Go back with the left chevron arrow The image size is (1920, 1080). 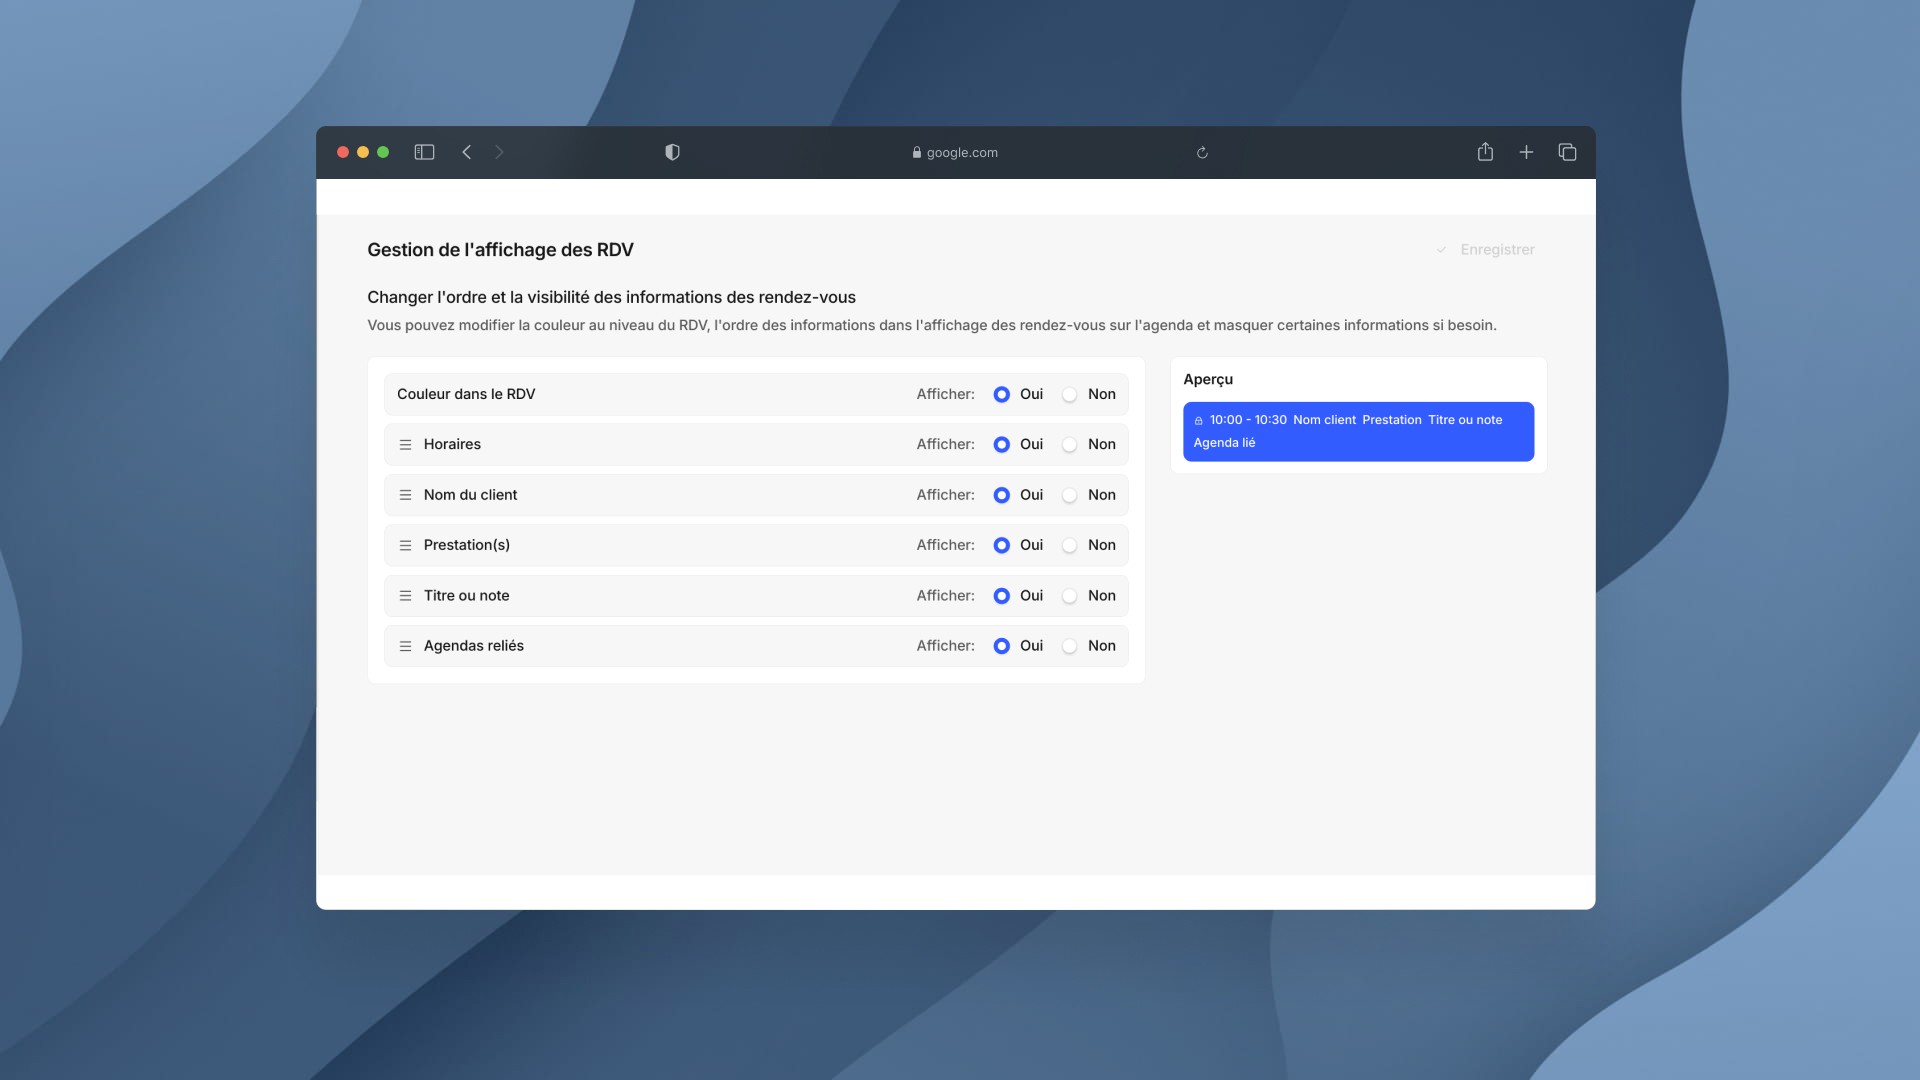(466, 152)
